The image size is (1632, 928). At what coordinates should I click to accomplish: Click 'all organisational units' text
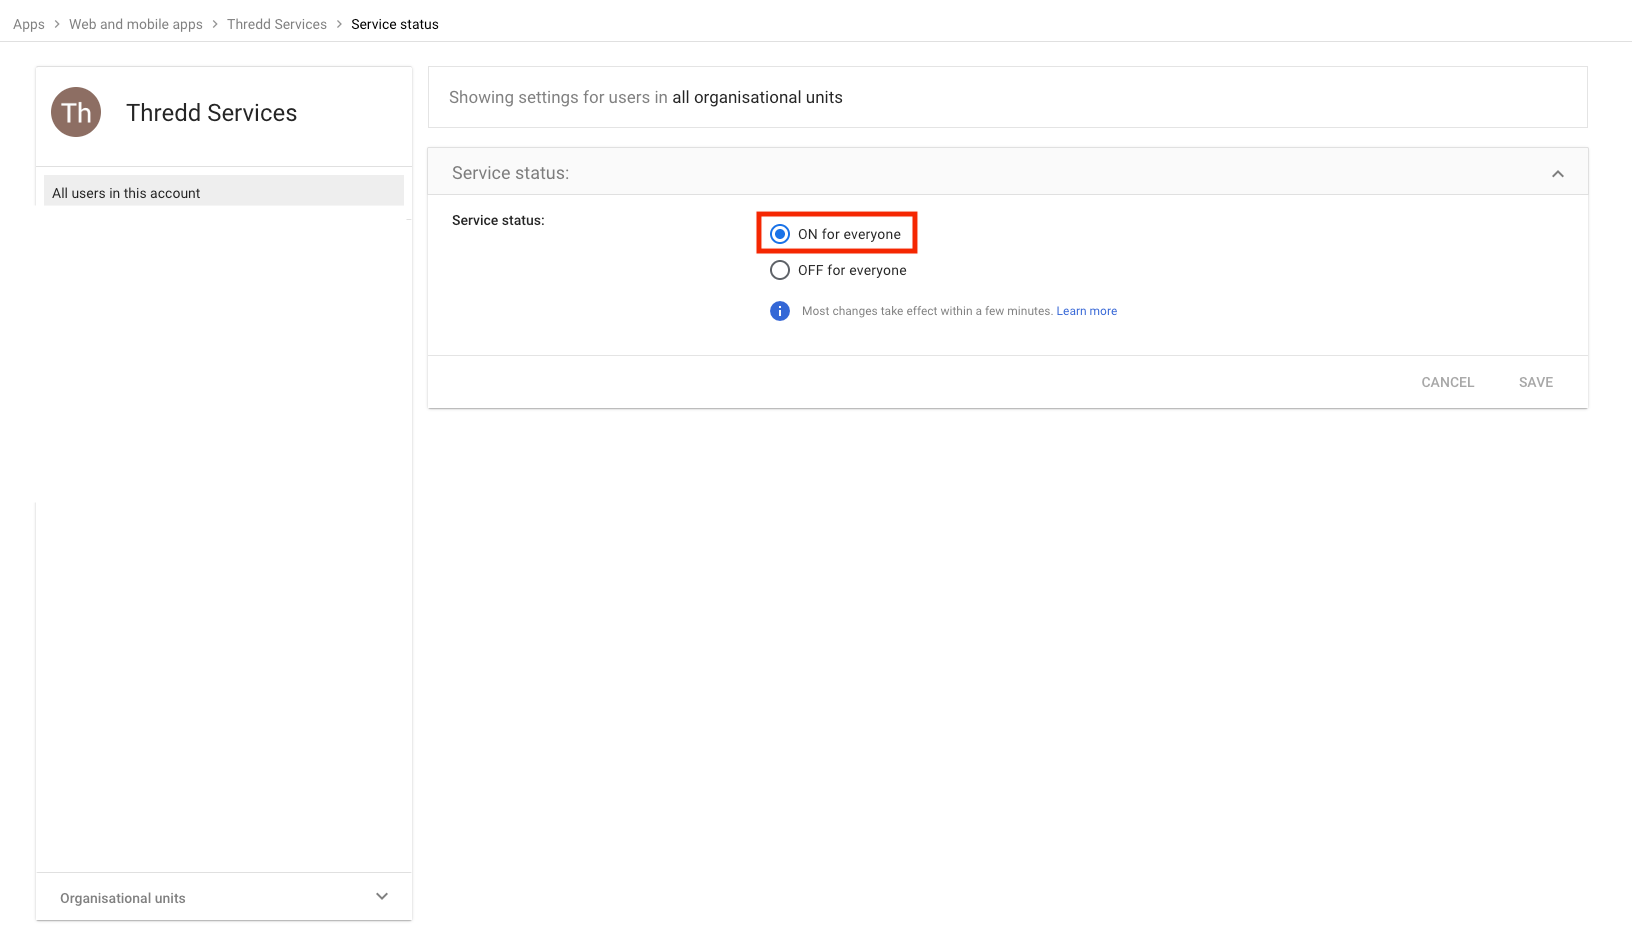coord(757,97)
